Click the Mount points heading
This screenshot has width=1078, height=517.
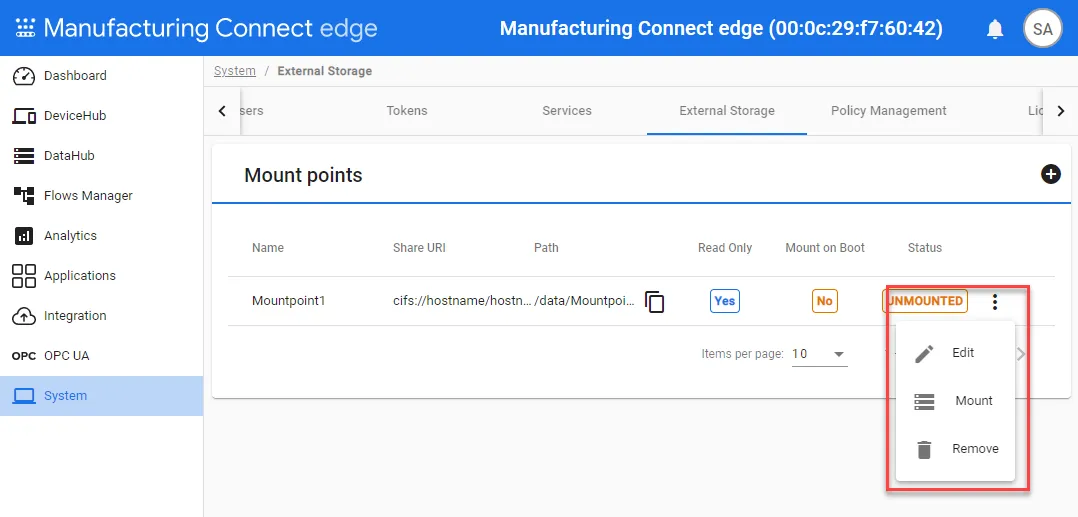[303, 175]
